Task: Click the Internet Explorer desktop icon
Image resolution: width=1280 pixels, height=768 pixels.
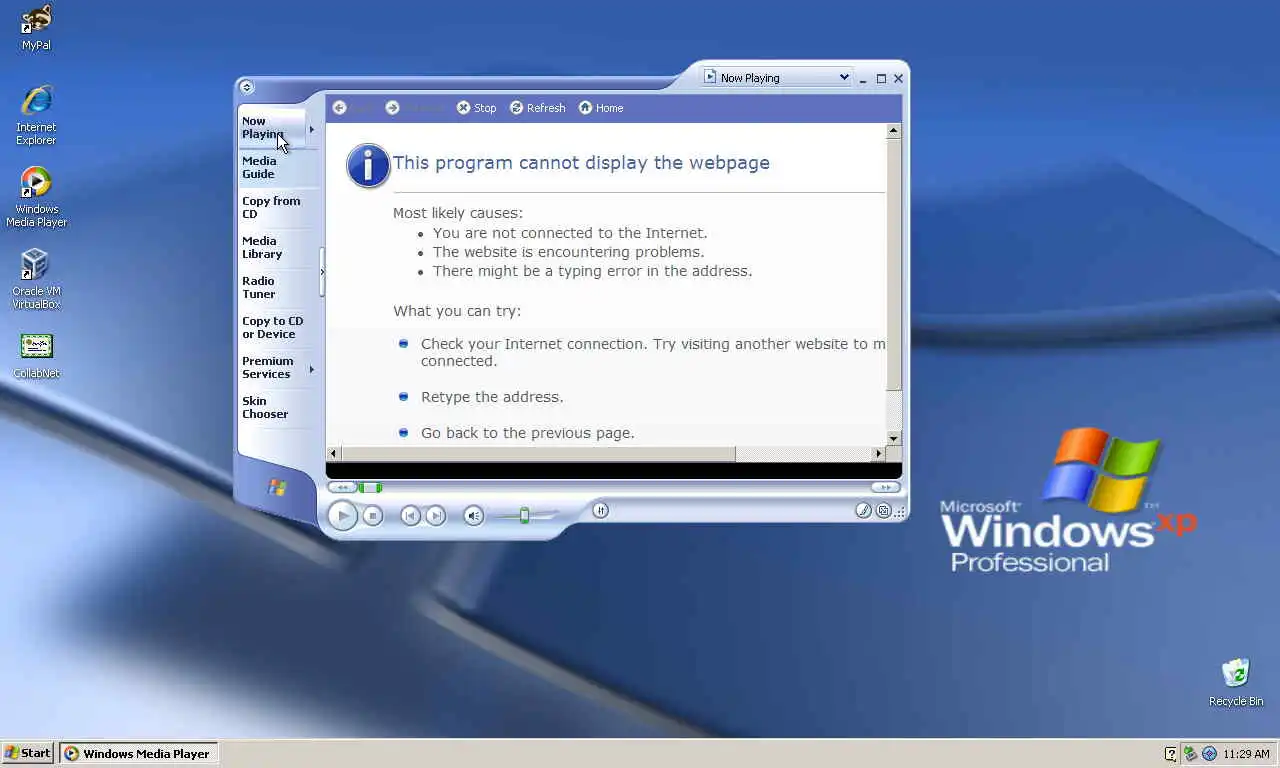Action: point(36,116)
